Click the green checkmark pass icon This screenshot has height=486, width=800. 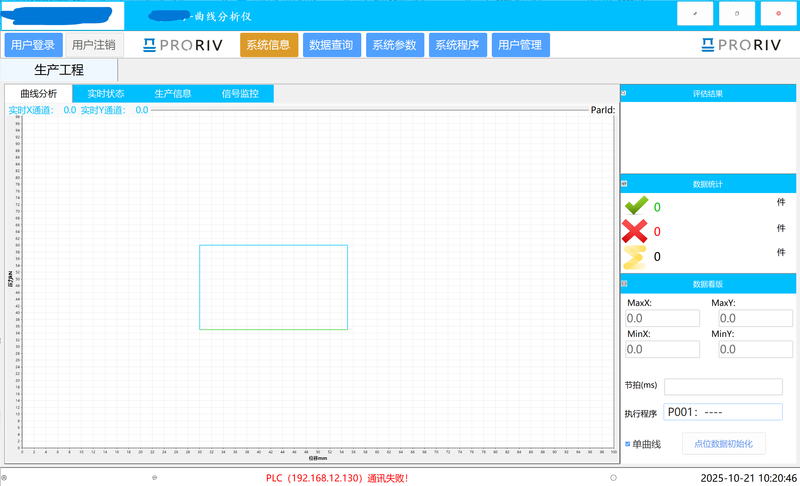pos(636,206)
